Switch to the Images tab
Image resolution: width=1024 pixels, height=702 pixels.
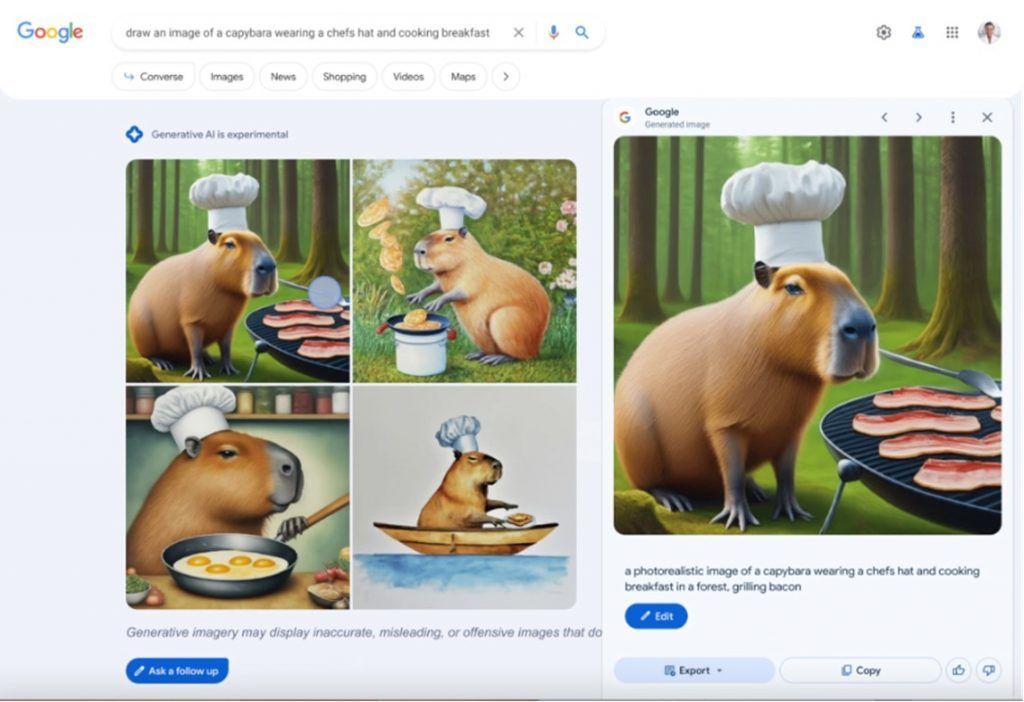[x=227, y=76]
